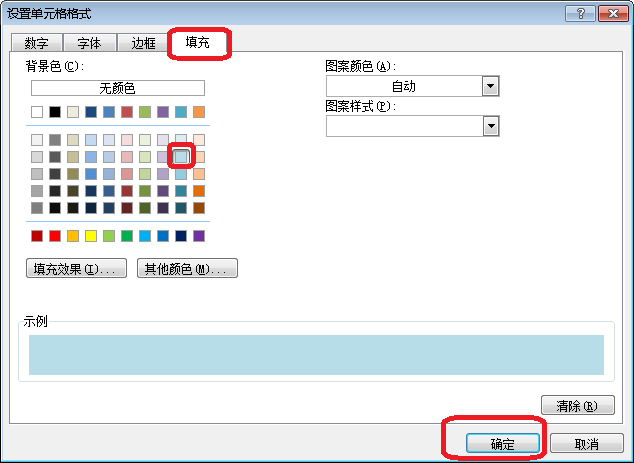634x463 pixels.
Task: Select medium blue in standard colors row
Action: [163, 236]
